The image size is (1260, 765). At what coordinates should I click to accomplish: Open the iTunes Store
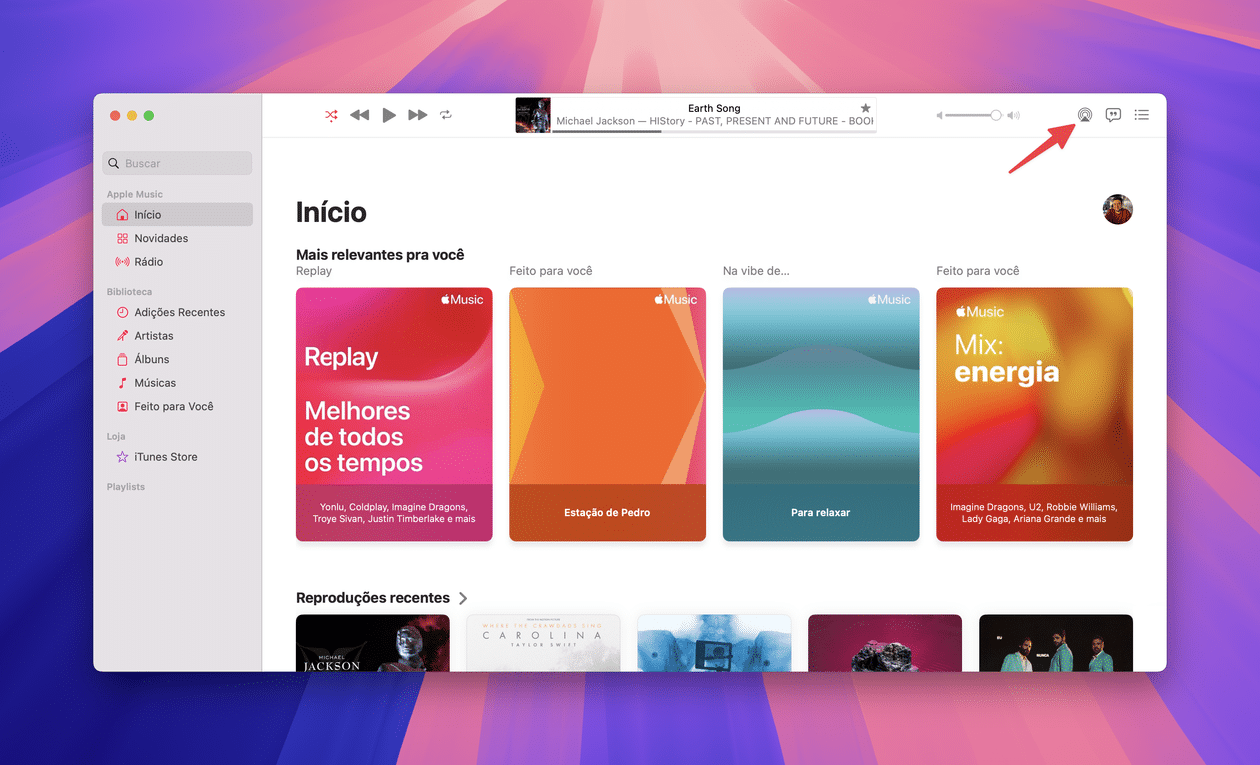pyautogui.click(x=177, y=457)
